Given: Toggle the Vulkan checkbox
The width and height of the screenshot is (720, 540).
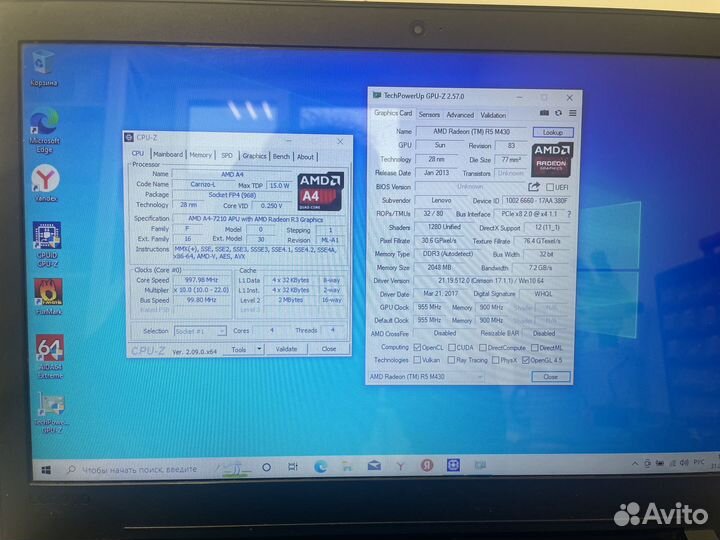Looking at the screenshot, I should [417, 360].
